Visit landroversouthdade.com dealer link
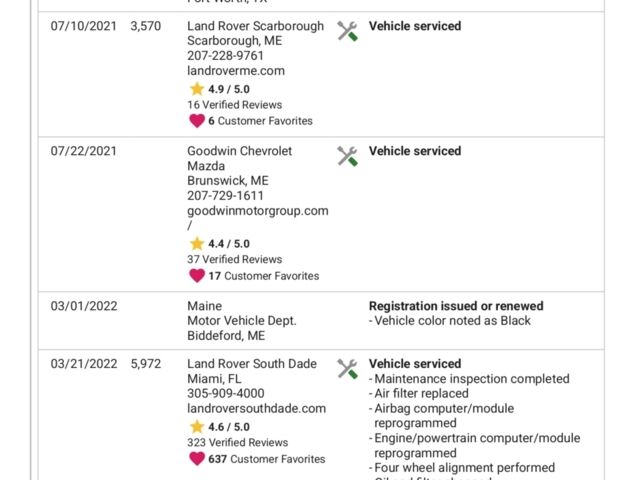This screenshot has width=640, height=480. click(x=256, y=408)
